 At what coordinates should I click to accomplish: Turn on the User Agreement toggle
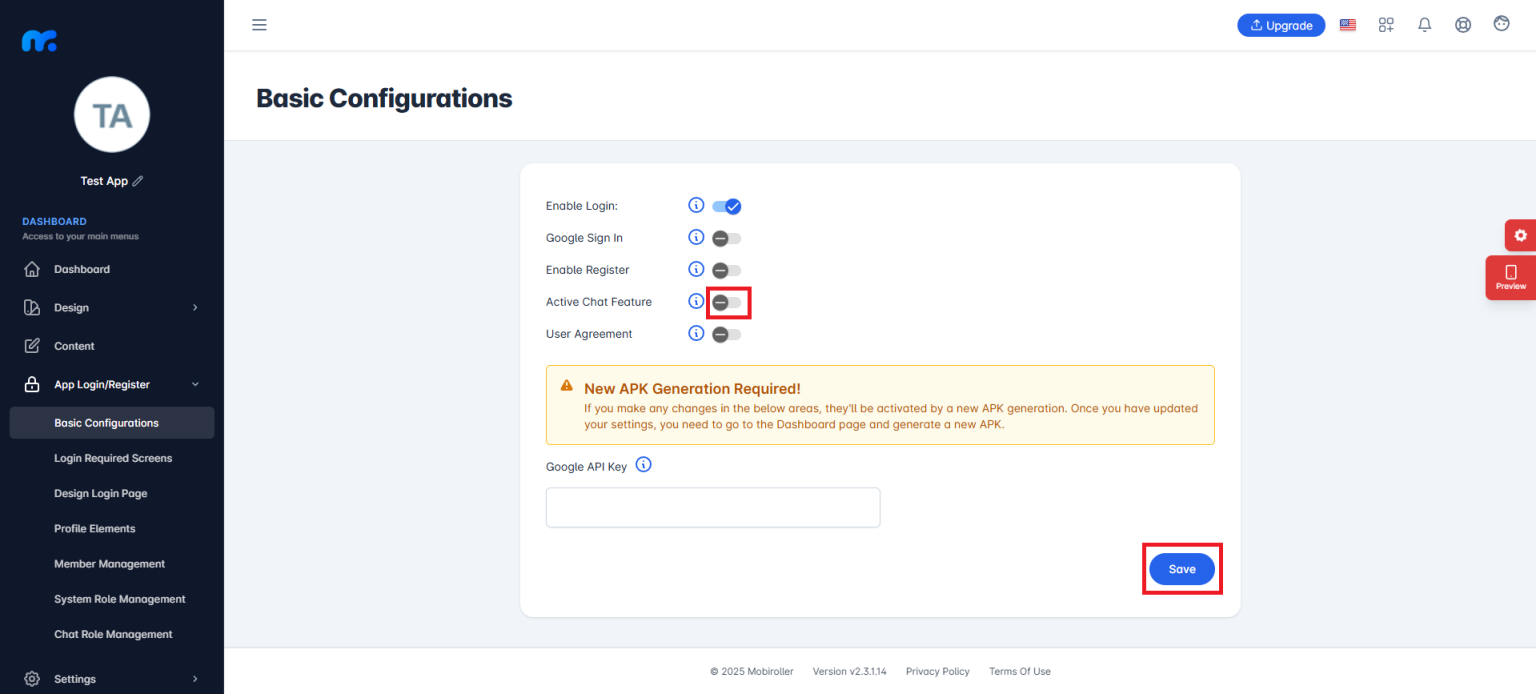(x=727, y=333)
